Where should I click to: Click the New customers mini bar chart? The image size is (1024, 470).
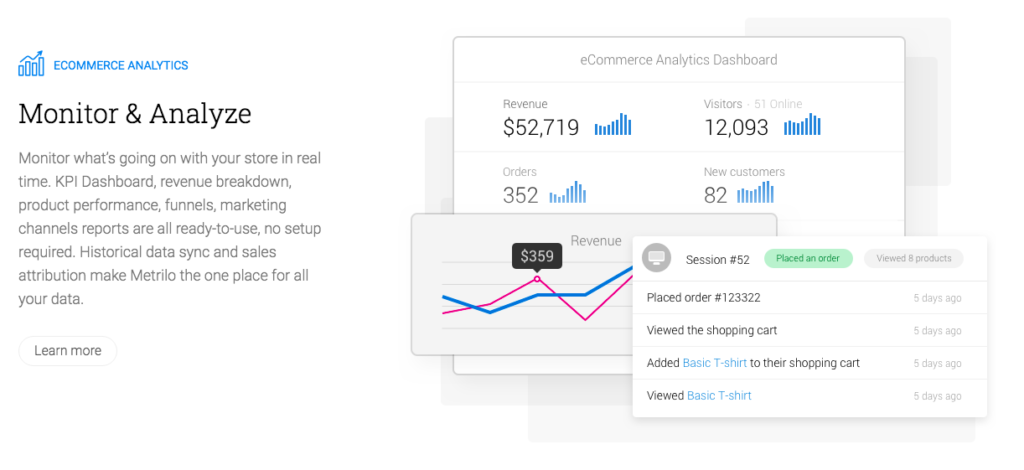tap(755, 192)
